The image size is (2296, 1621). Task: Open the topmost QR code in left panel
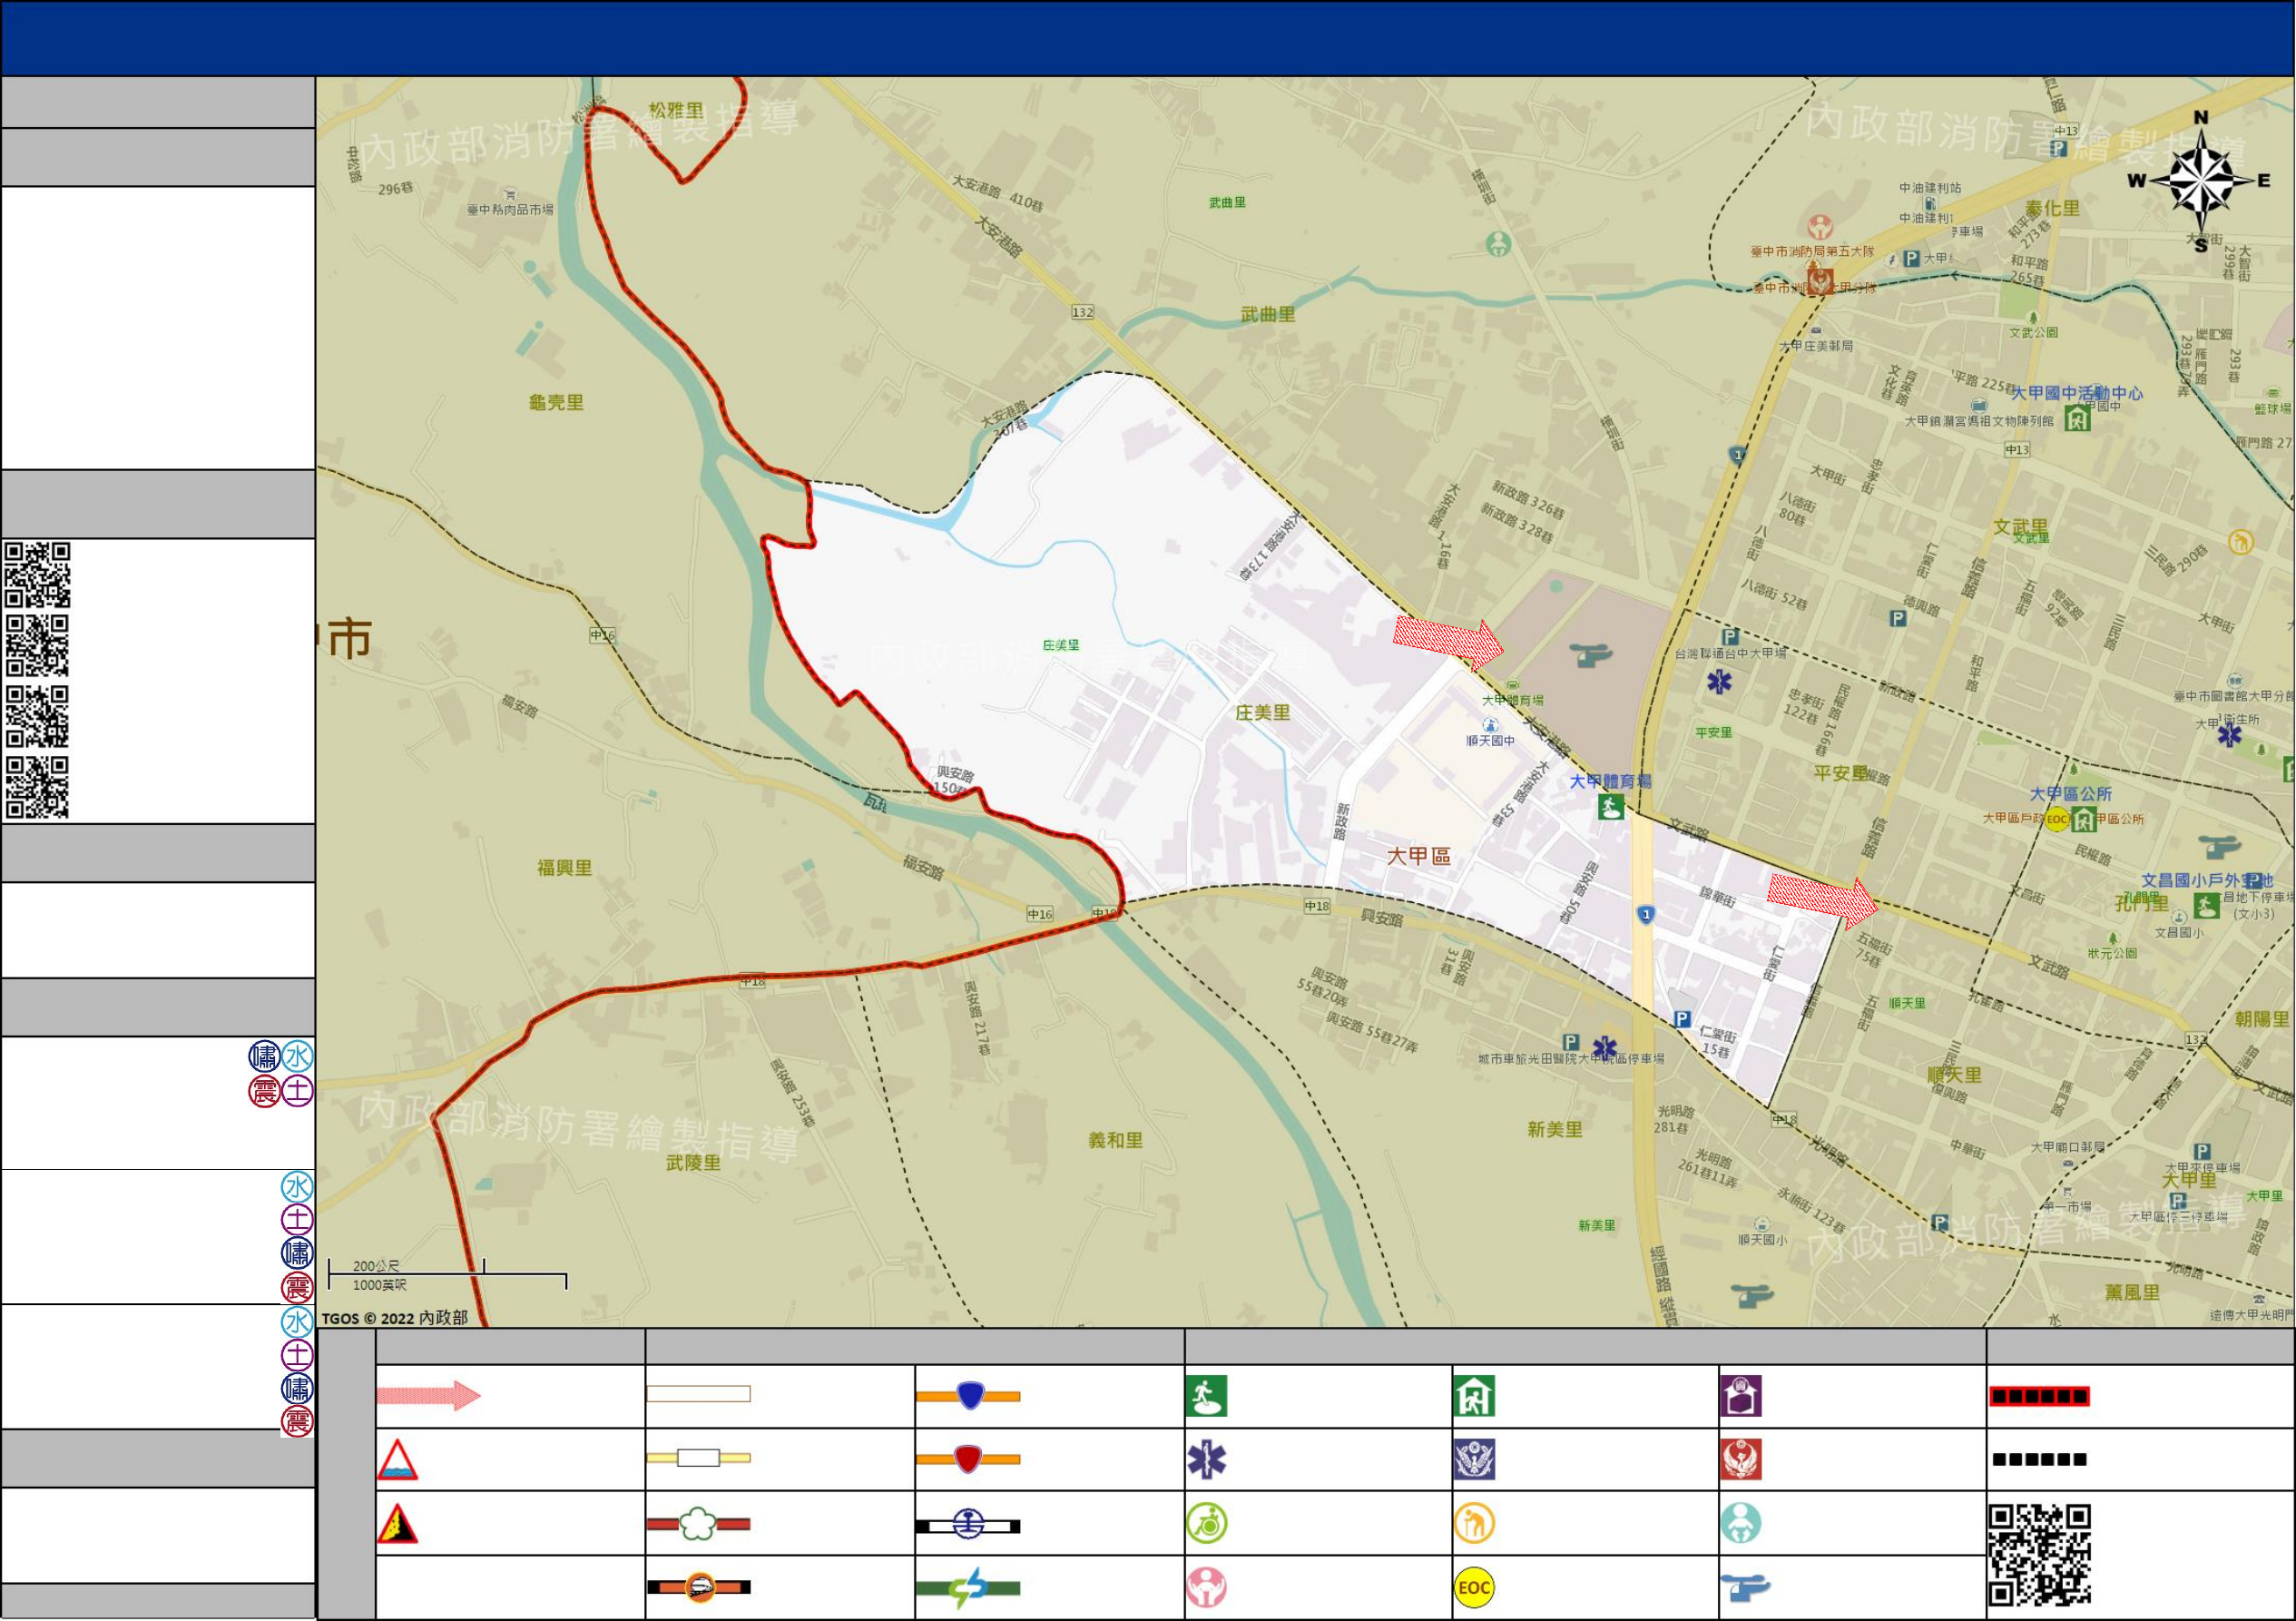tap(37, 575)
